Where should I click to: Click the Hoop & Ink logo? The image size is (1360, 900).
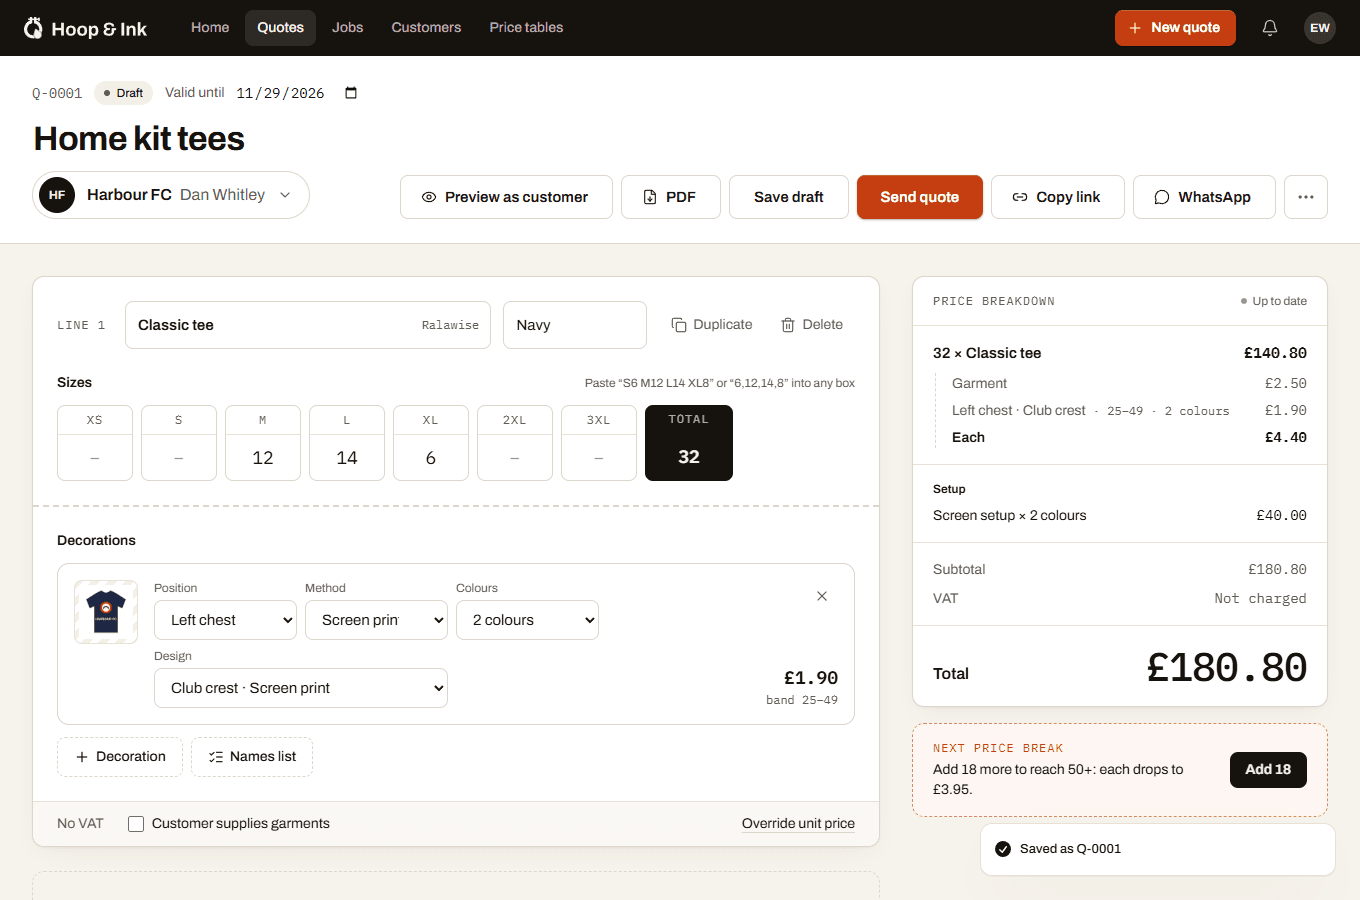pos(85,28)
